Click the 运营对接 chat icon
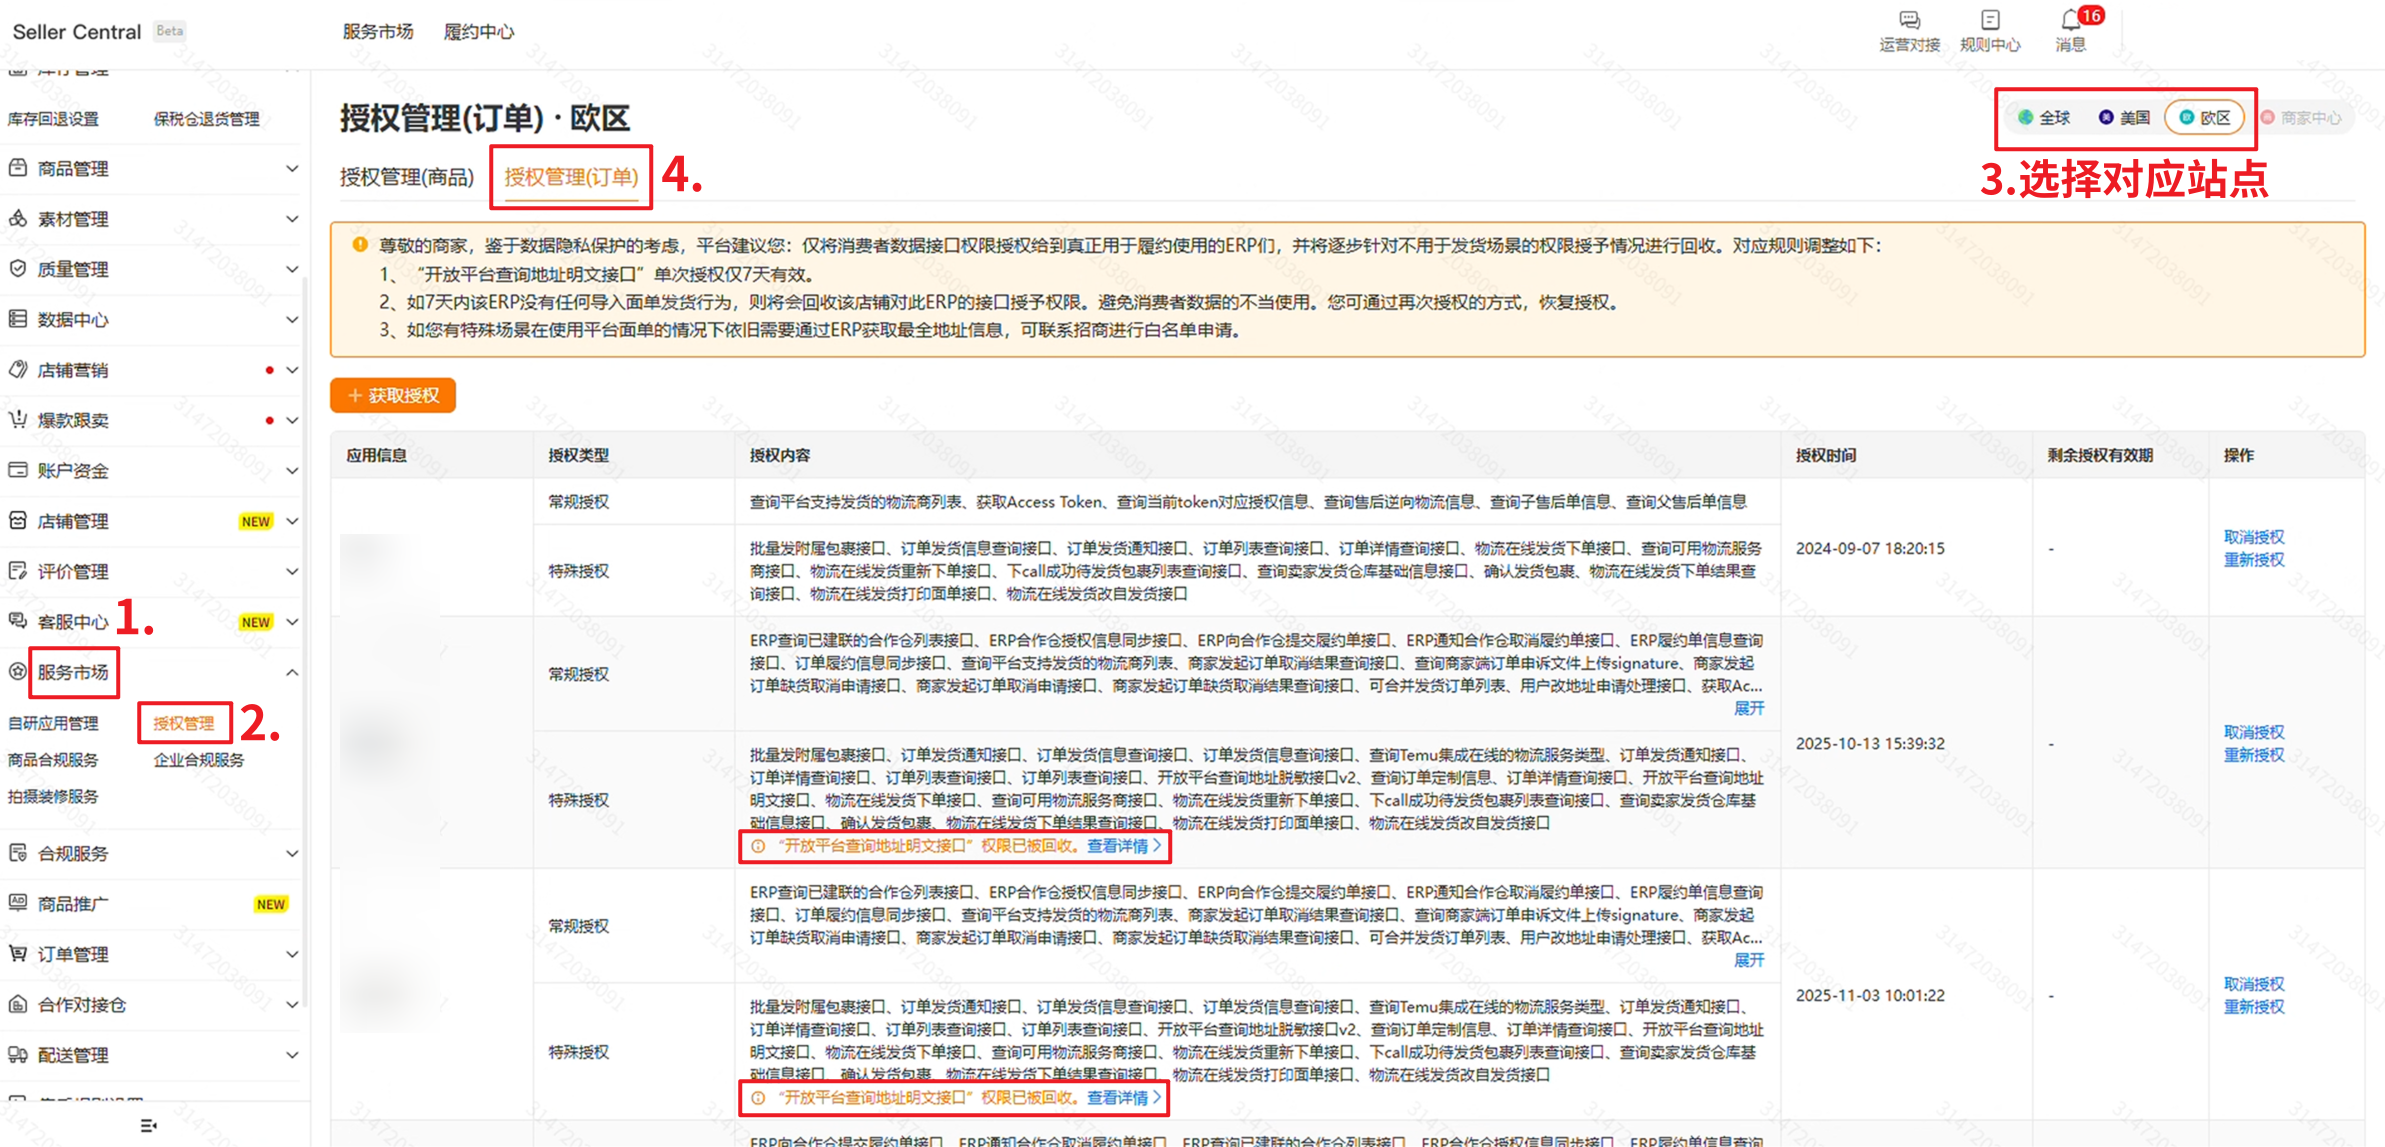 click(1909, 21)
